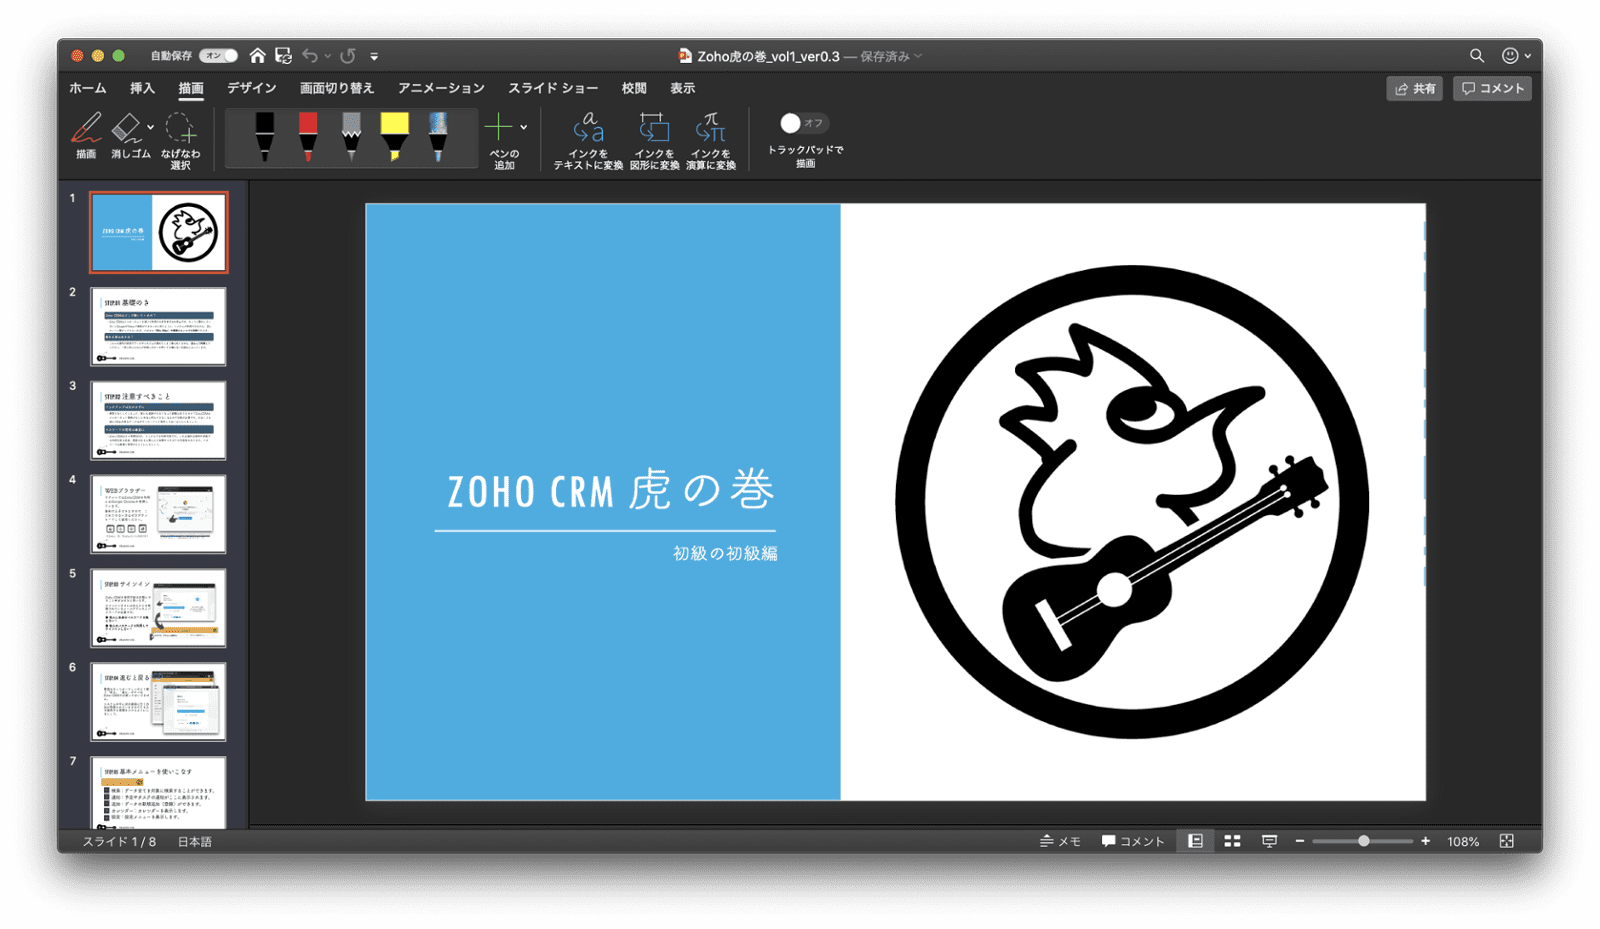Click the 共有 share button
This screenshot has width=1600, height=929.
point(1414,88)
